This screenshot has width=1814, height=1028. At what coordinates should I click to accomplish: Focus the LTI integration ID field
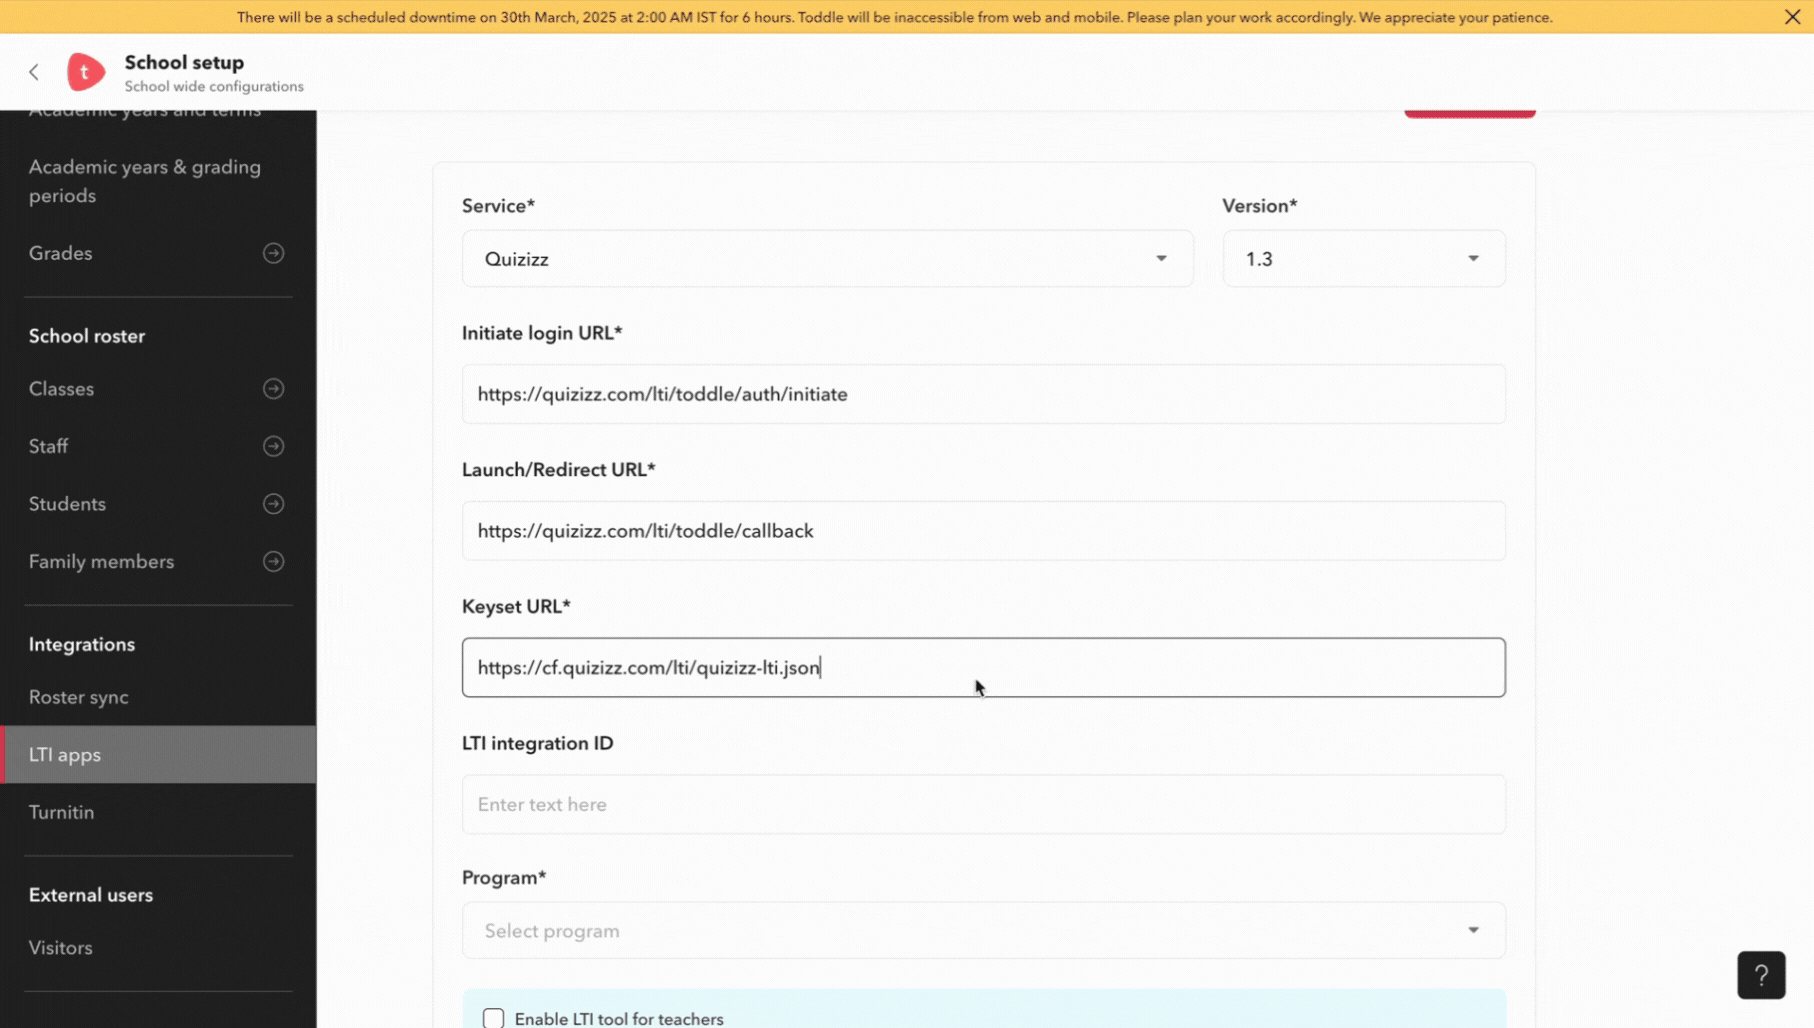(983, 804)
